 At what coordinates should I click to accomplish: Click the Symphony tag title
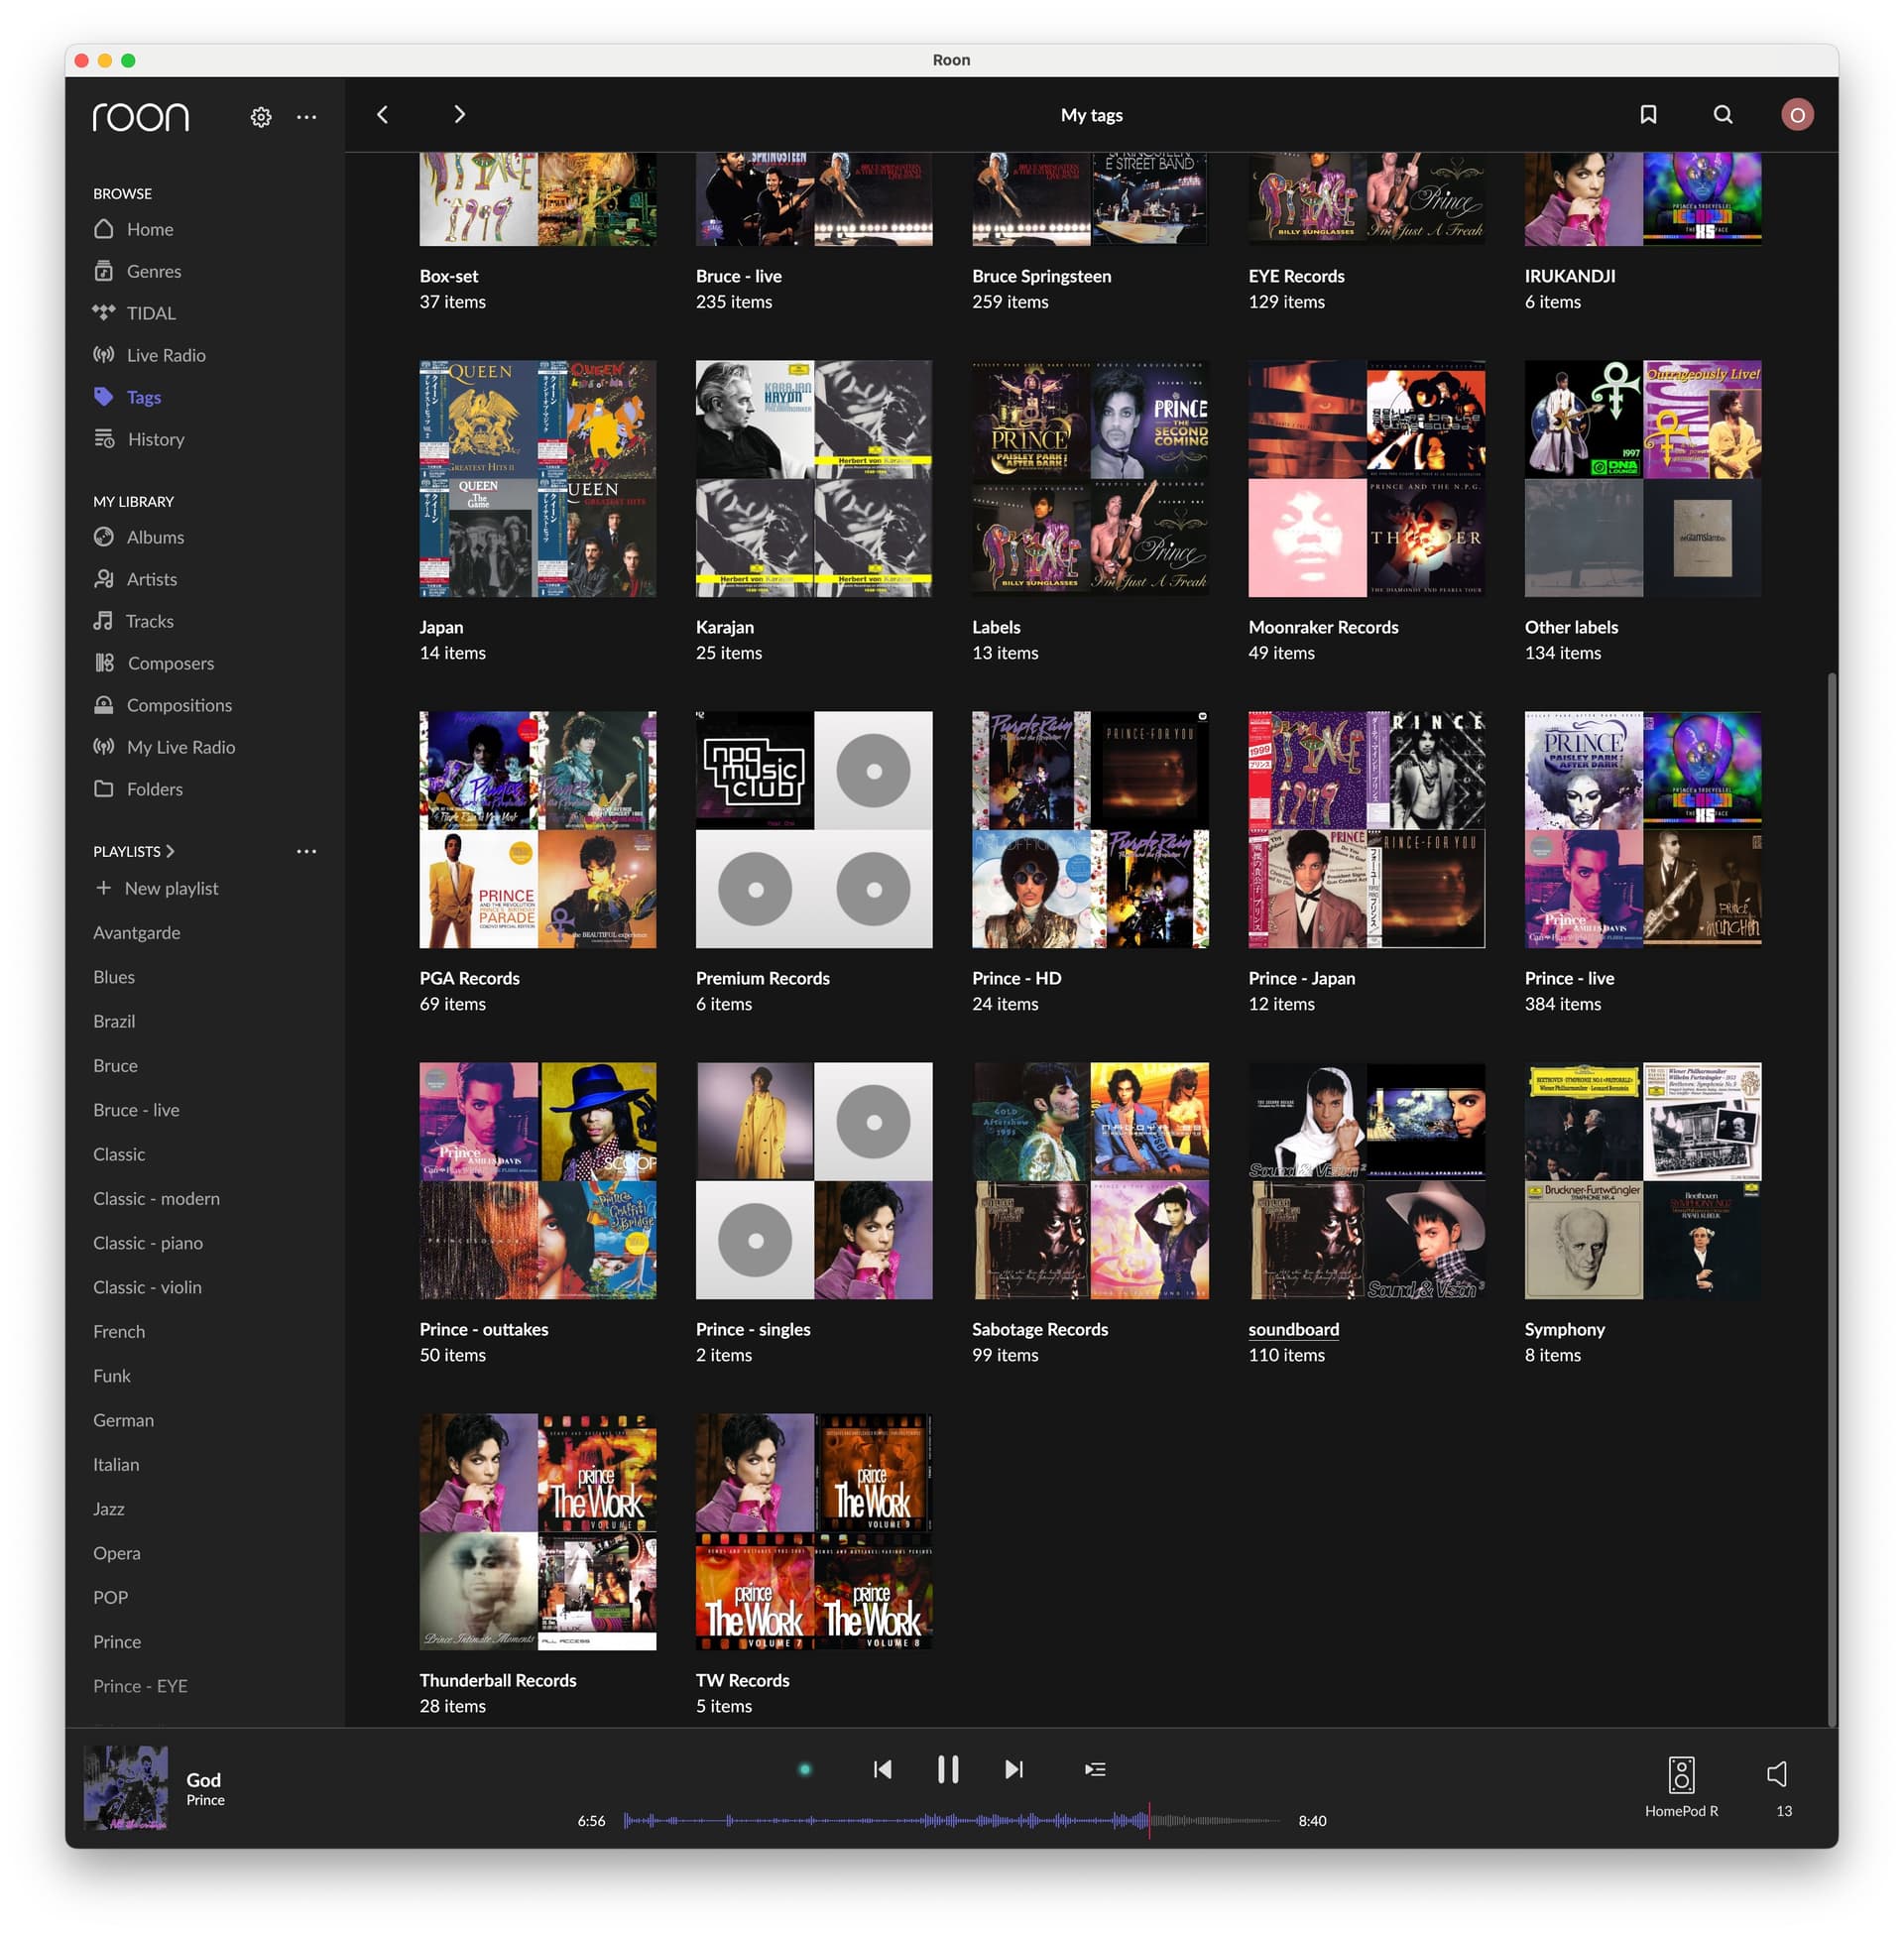coord(1565,1329)
